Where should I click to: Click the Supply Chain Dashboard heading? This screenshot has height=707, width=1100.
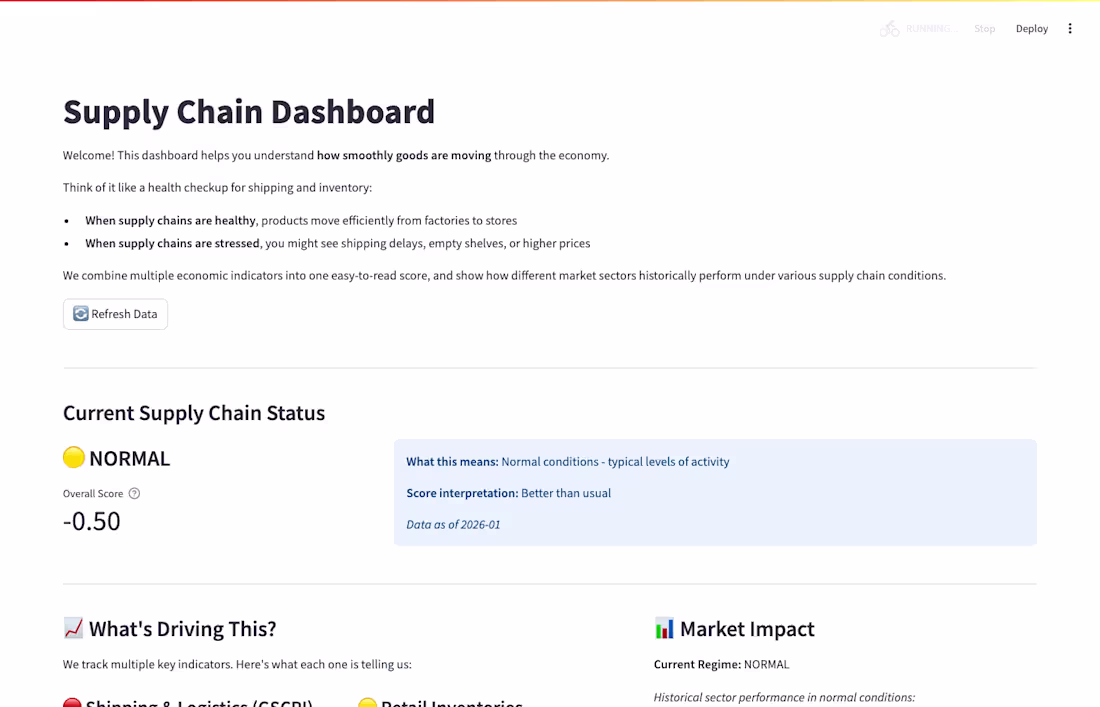click(248, 112)
